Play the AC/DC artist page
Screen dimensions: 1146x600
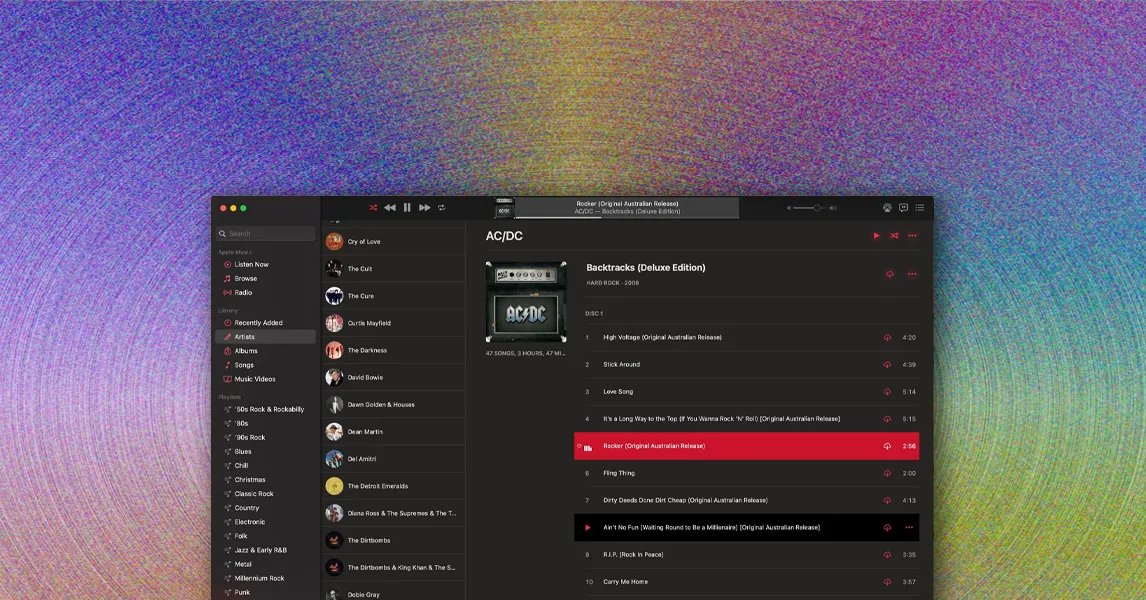click(x=876, y=236)
